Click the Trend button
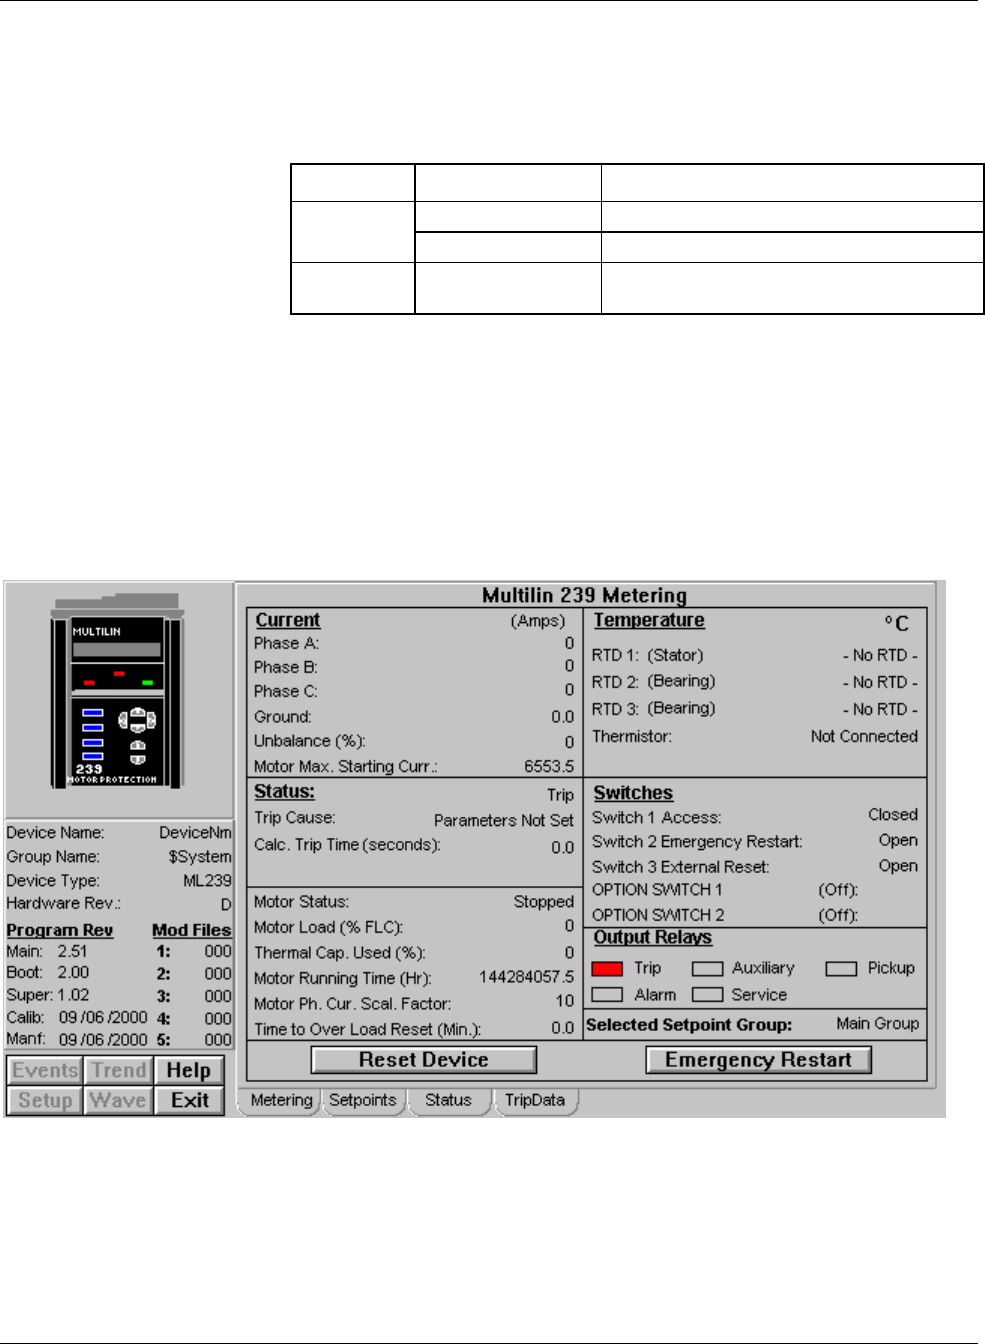Image resolution: width=985 pixels, height=1344 pixels. [119, 1070]
